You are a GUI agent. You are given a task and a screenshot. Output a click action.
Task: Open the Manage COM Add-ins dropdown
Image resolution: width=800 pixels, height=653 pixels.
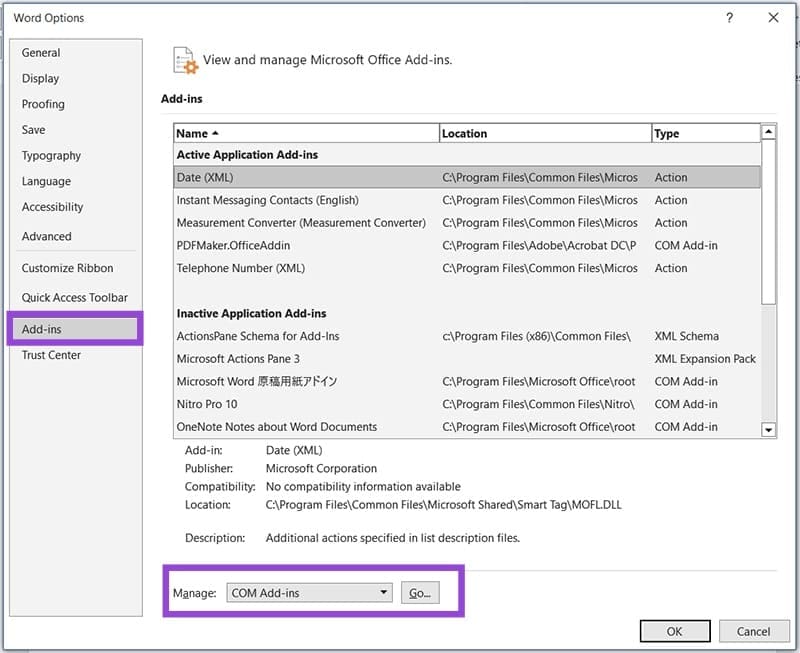(309, 593)
